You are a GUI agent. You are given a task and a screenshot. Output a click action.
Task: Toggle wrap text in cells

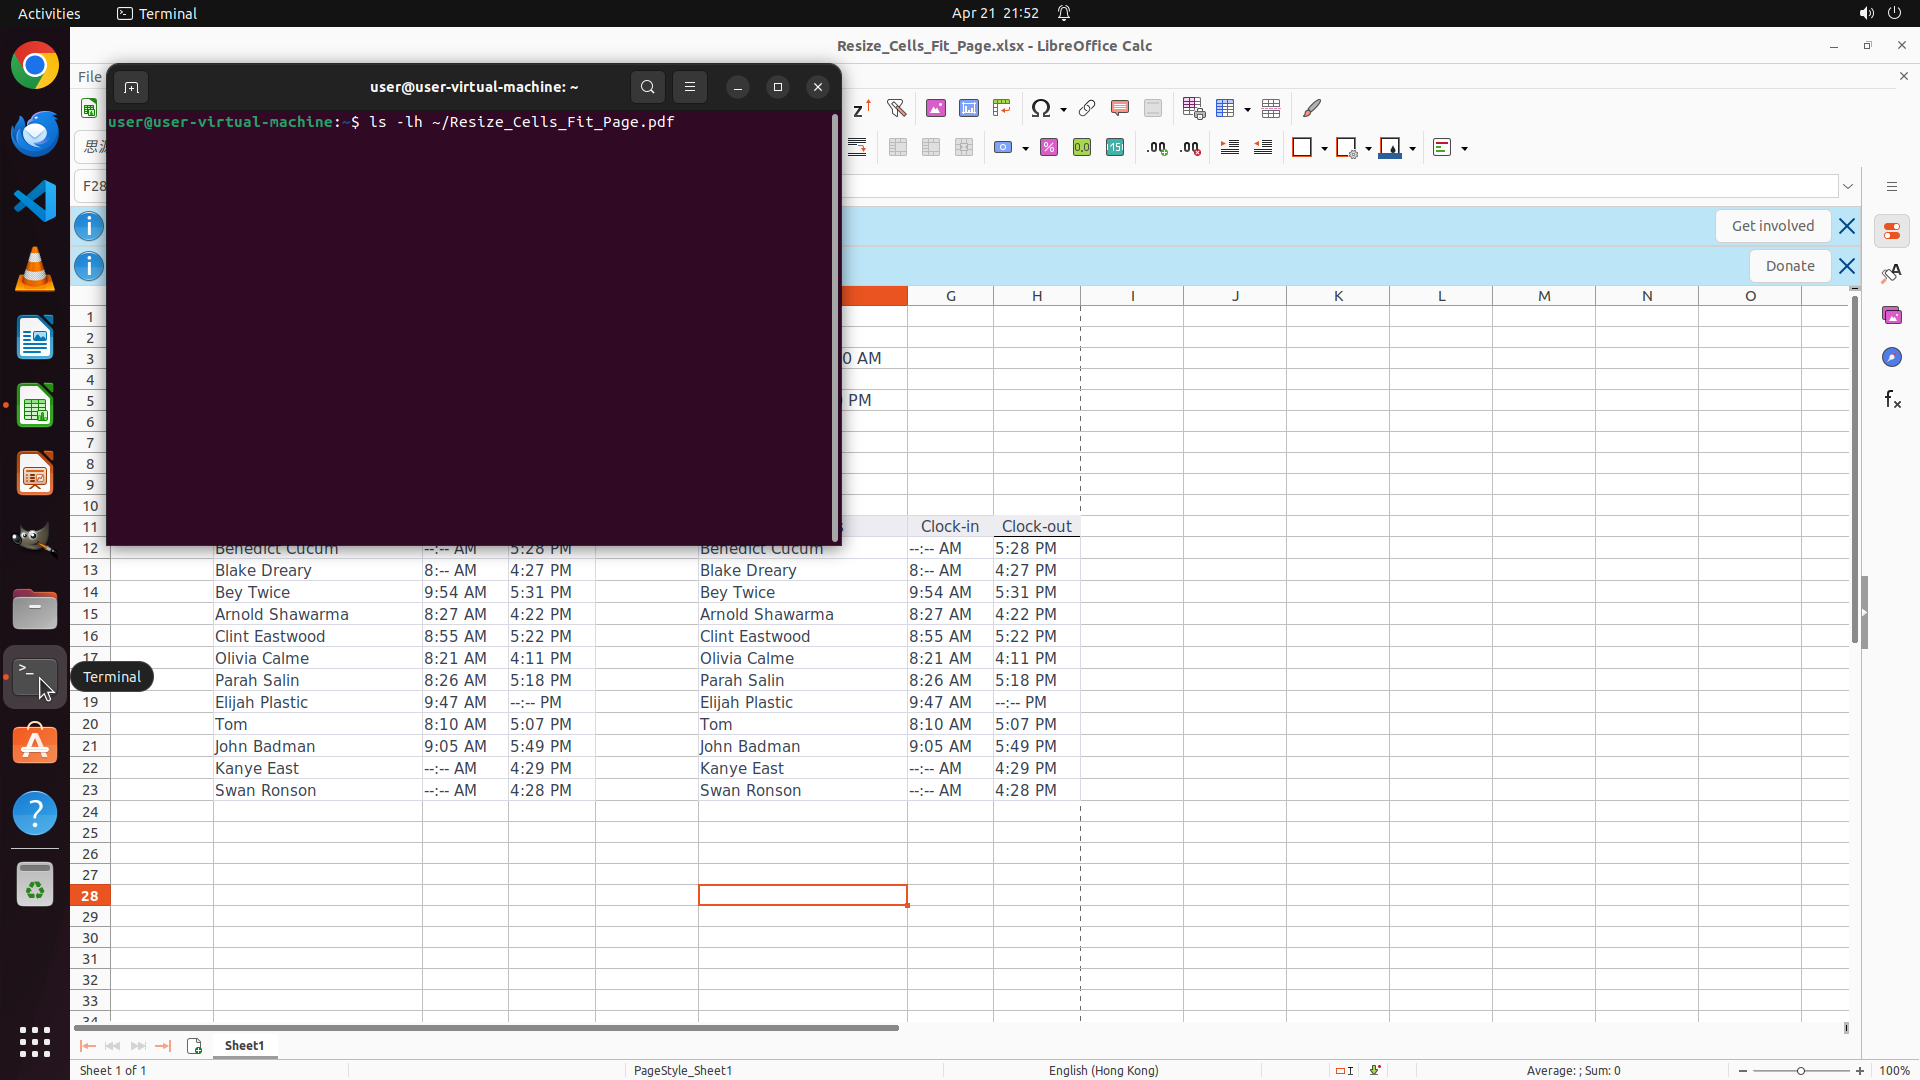coord(857,148)
